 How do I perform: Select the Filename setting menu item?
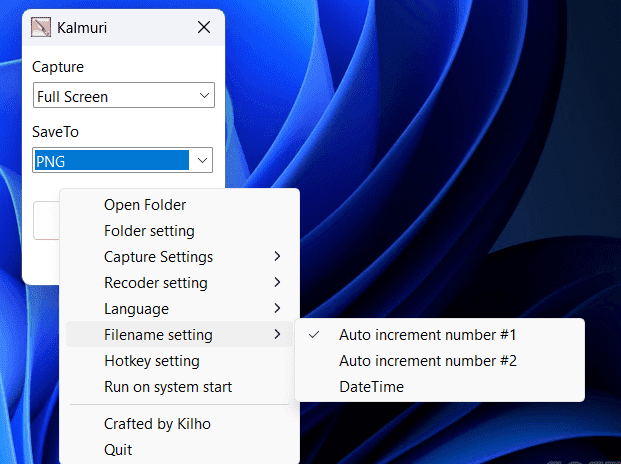(x=158, y=335)
